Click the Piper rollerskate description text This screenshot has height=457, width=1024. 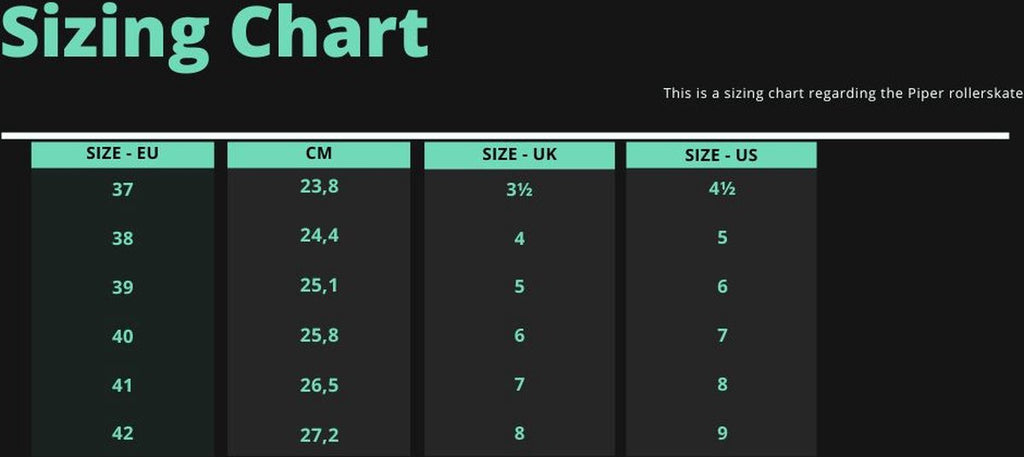(x=843, y=93)
